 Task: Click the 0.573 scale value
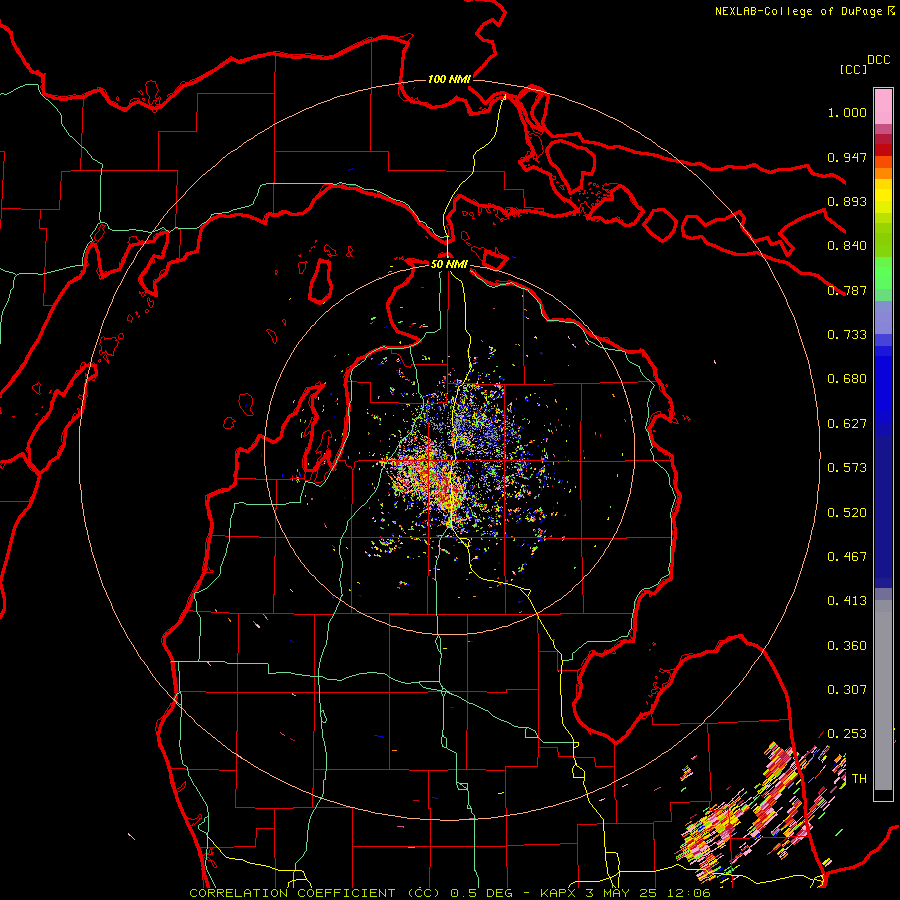point(847,468)
